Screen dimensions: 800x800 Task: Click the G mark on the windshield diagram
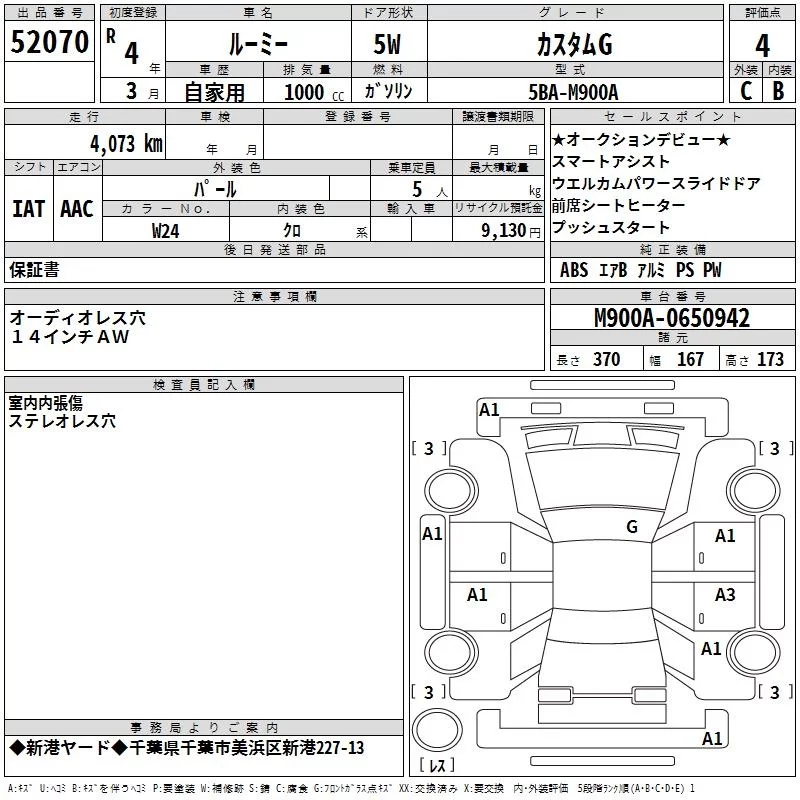(632, 526)
